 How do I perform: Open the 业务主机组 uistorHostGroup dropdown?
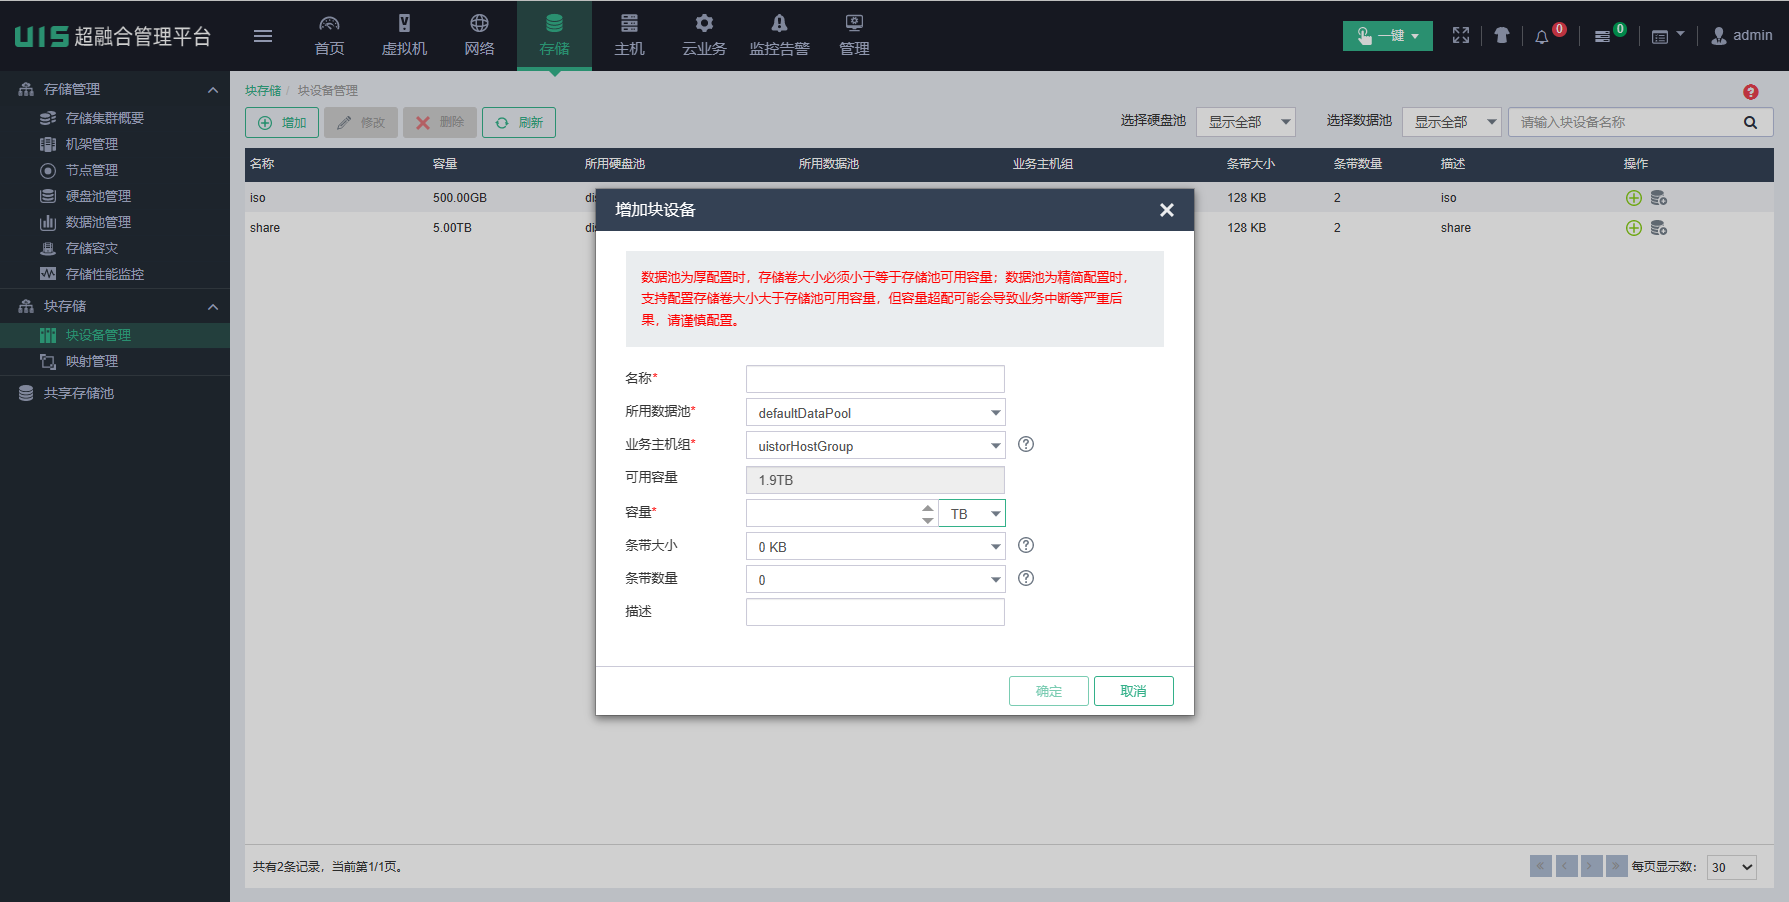pyautogui.click(x=875, y=446)
